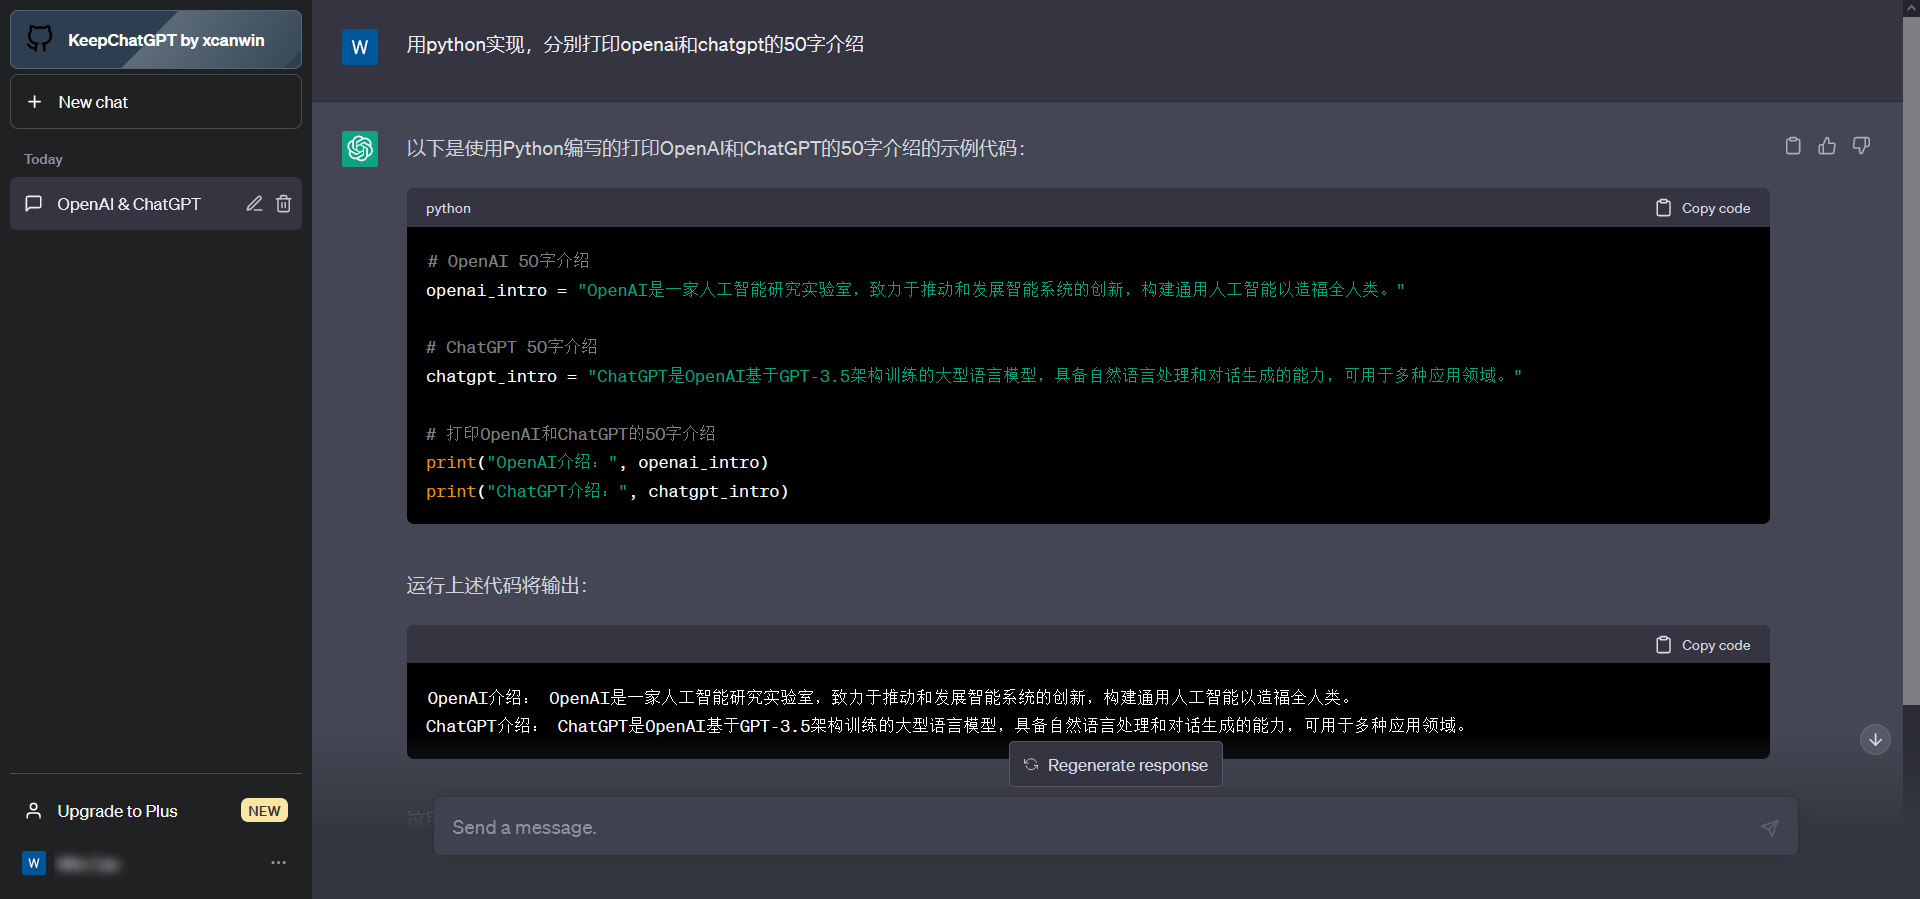1920x899 pixels.
Task: Click the send paper-plane icon
Action: click(x=1769, y=828)
